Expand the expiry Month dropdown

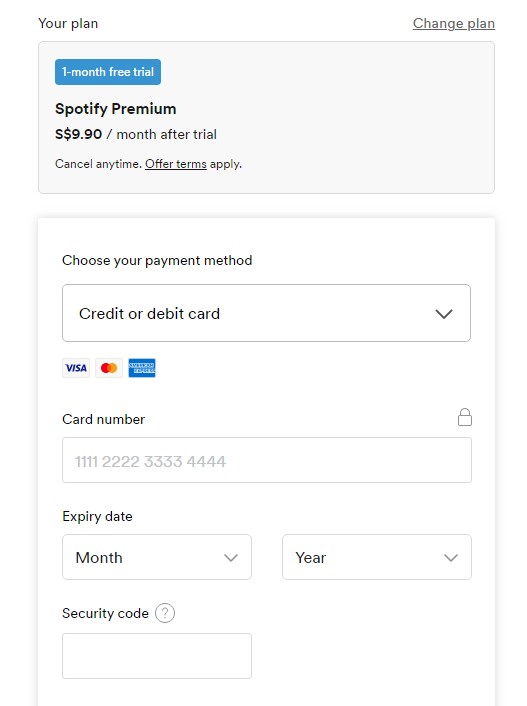tap(157, 557)
